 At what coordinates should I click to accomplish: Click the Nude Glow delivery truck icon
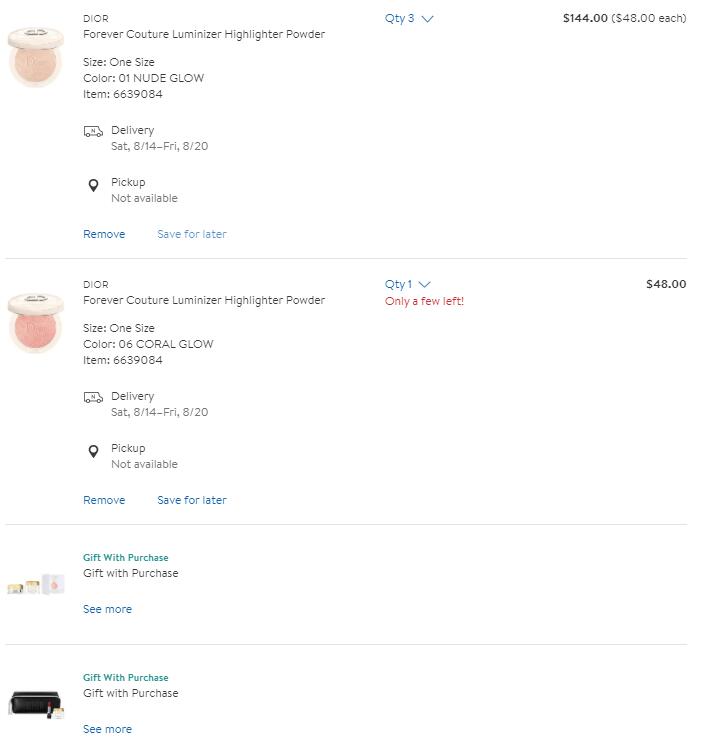[x=93, y=131]
